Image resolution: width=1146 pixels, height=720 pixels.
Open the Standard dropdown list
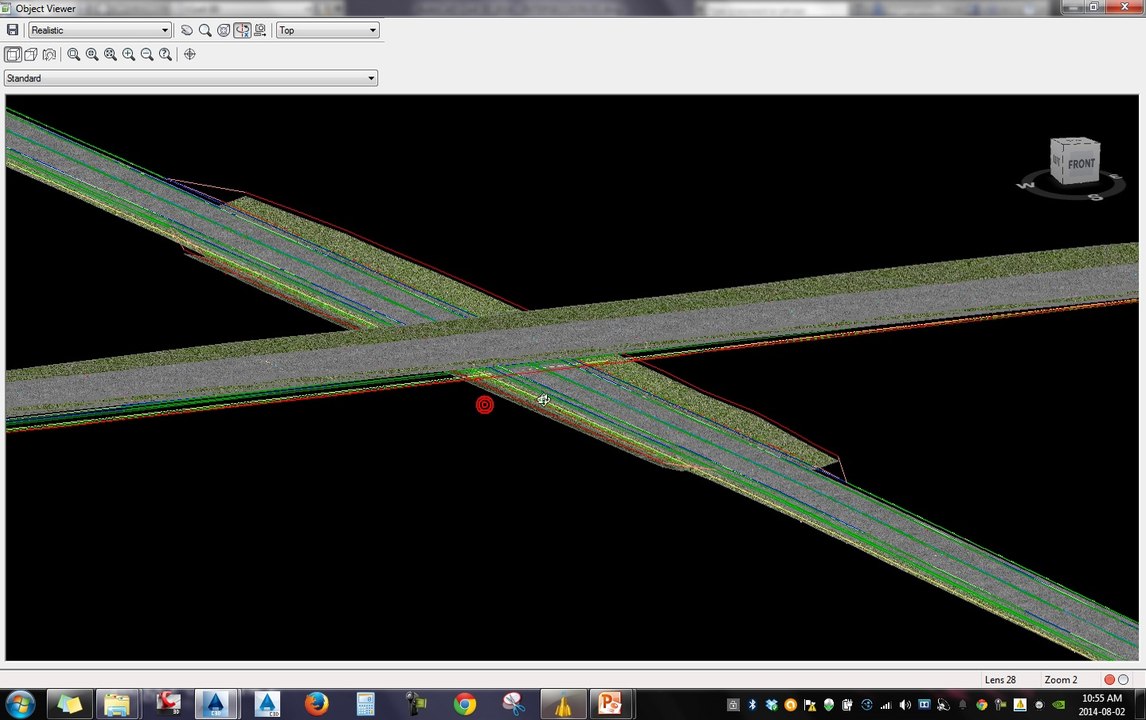pos(191,78)
